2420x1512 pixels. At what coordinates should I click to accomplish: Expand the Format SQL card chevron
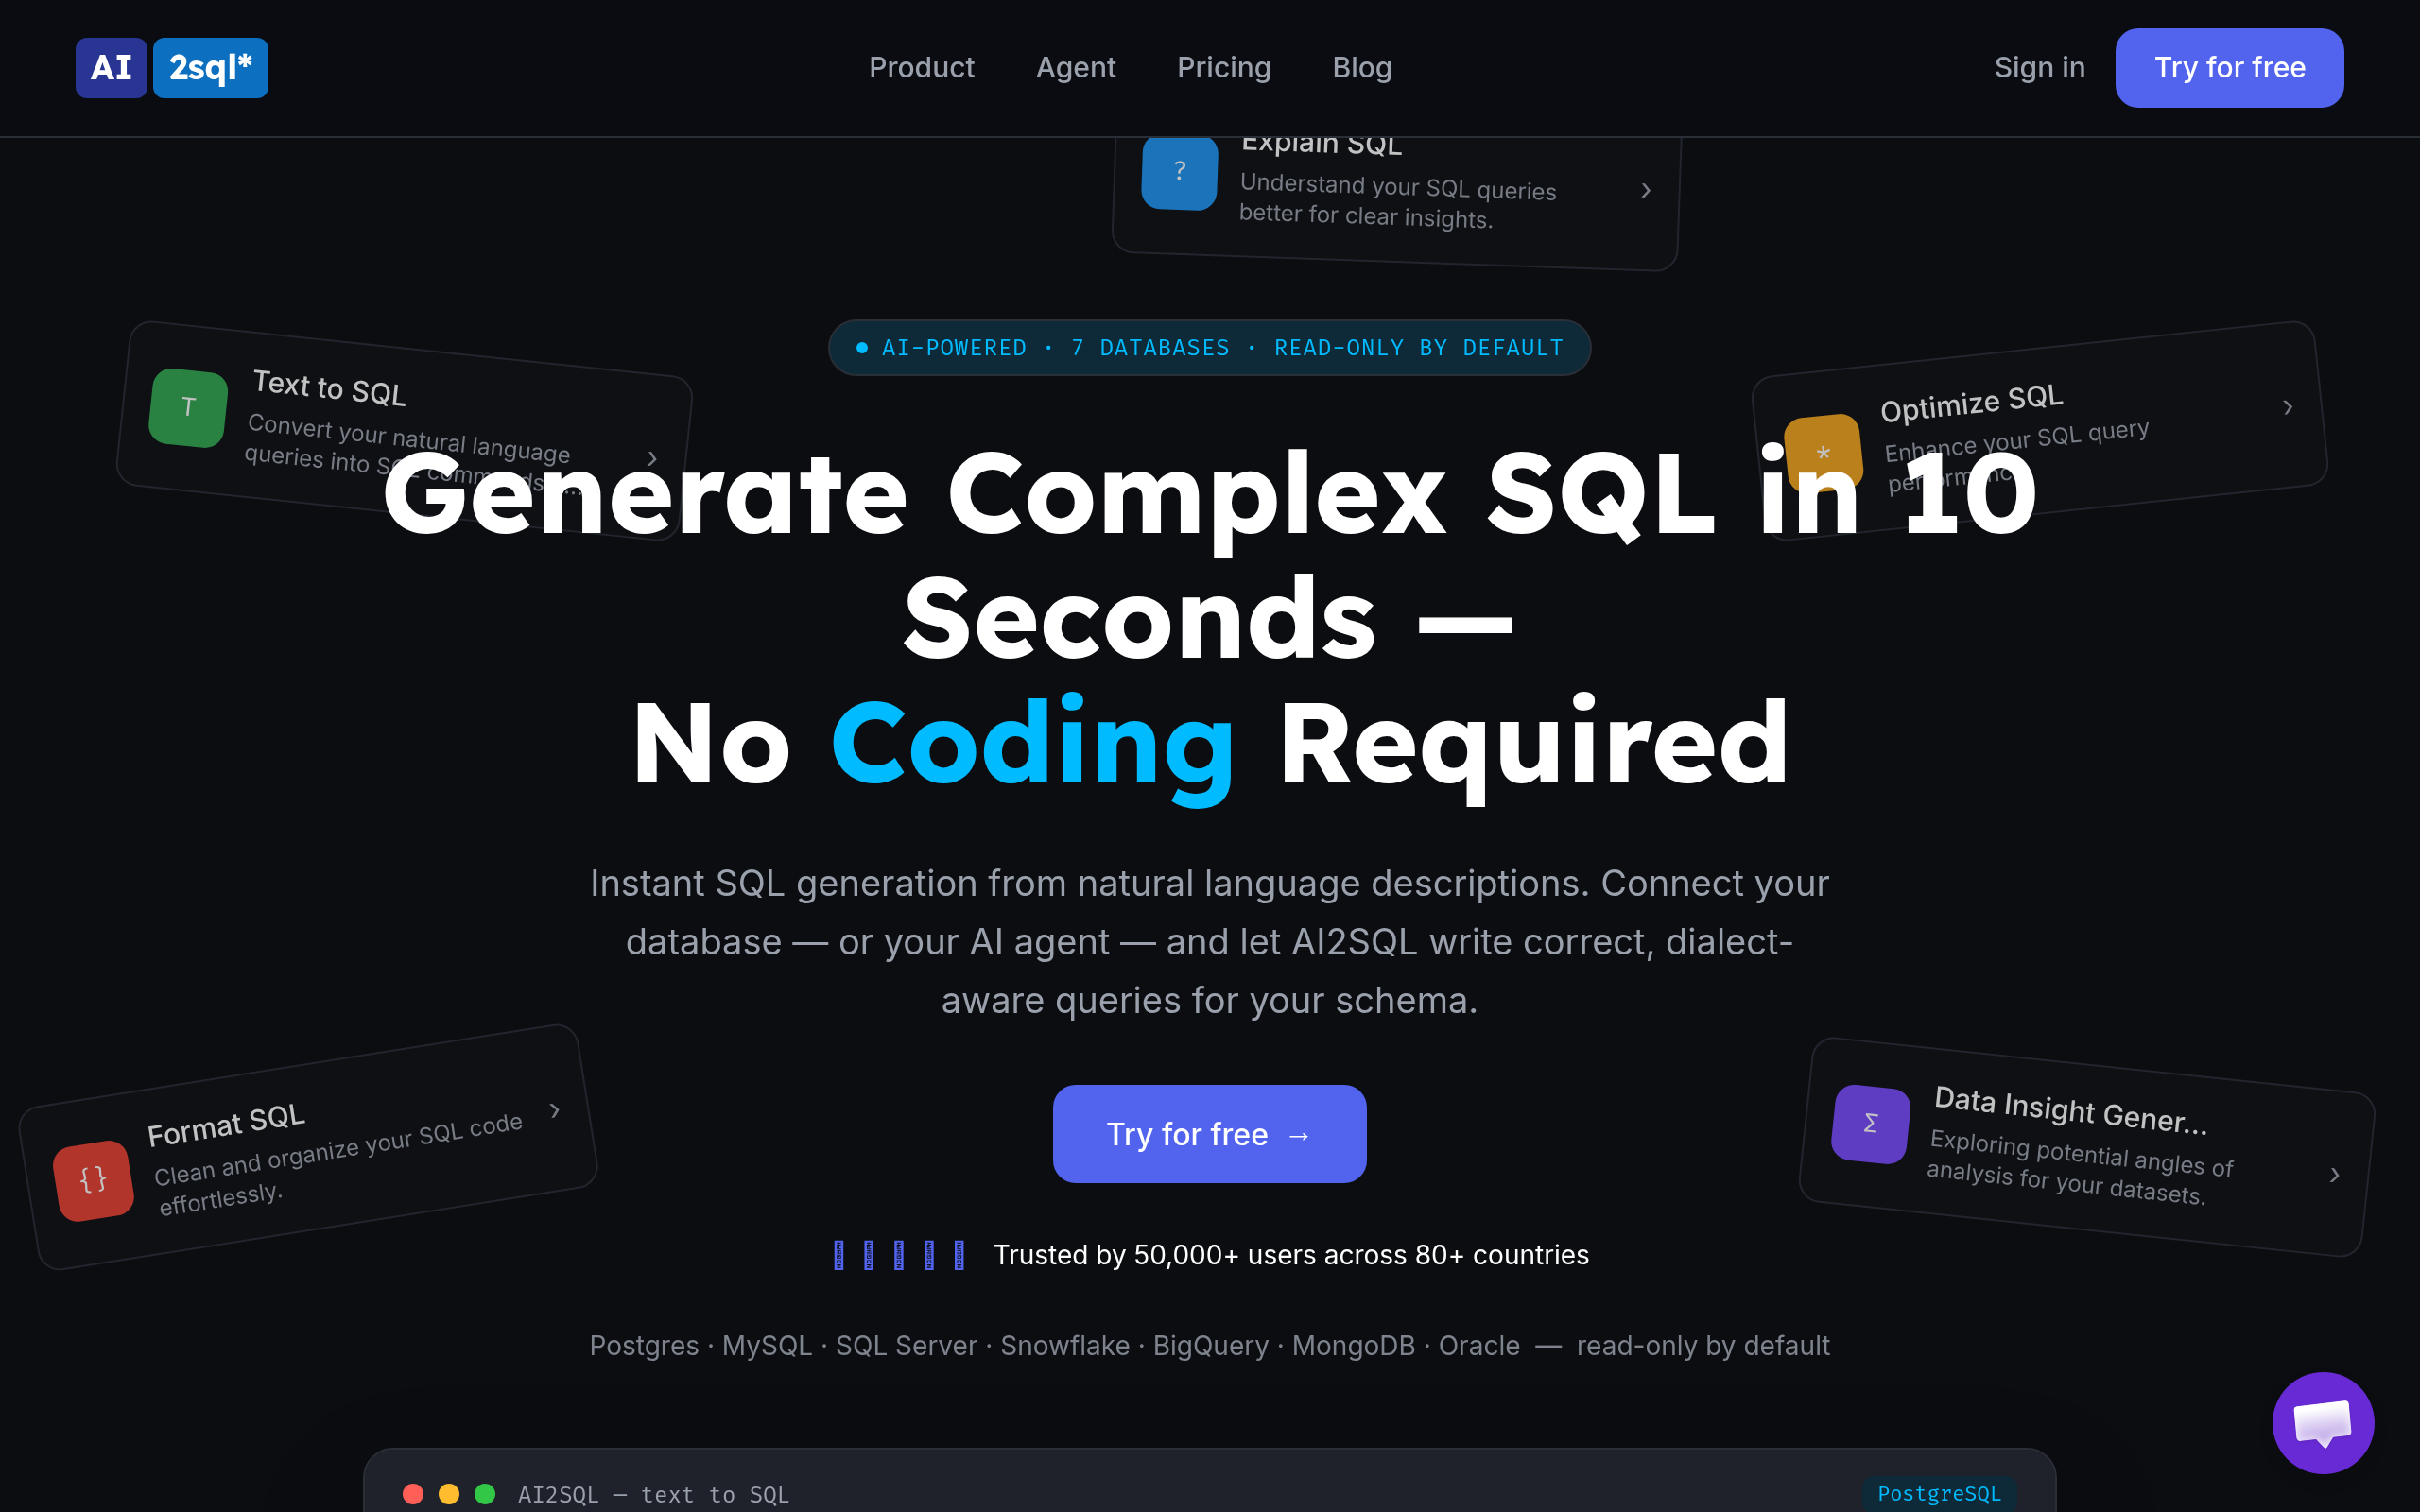pyautogui.click(x=555, y=1110)
